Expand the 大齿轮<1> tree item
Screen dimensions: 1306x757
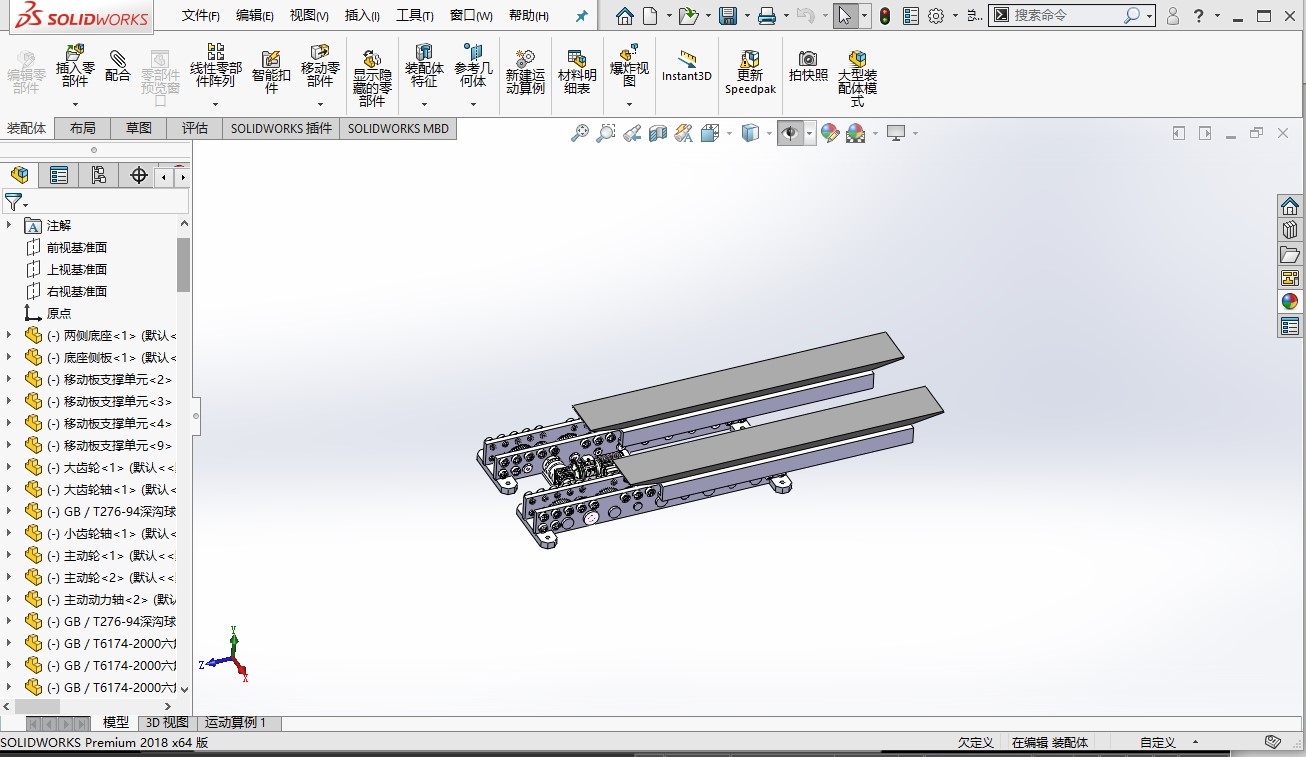pos(9,466)
